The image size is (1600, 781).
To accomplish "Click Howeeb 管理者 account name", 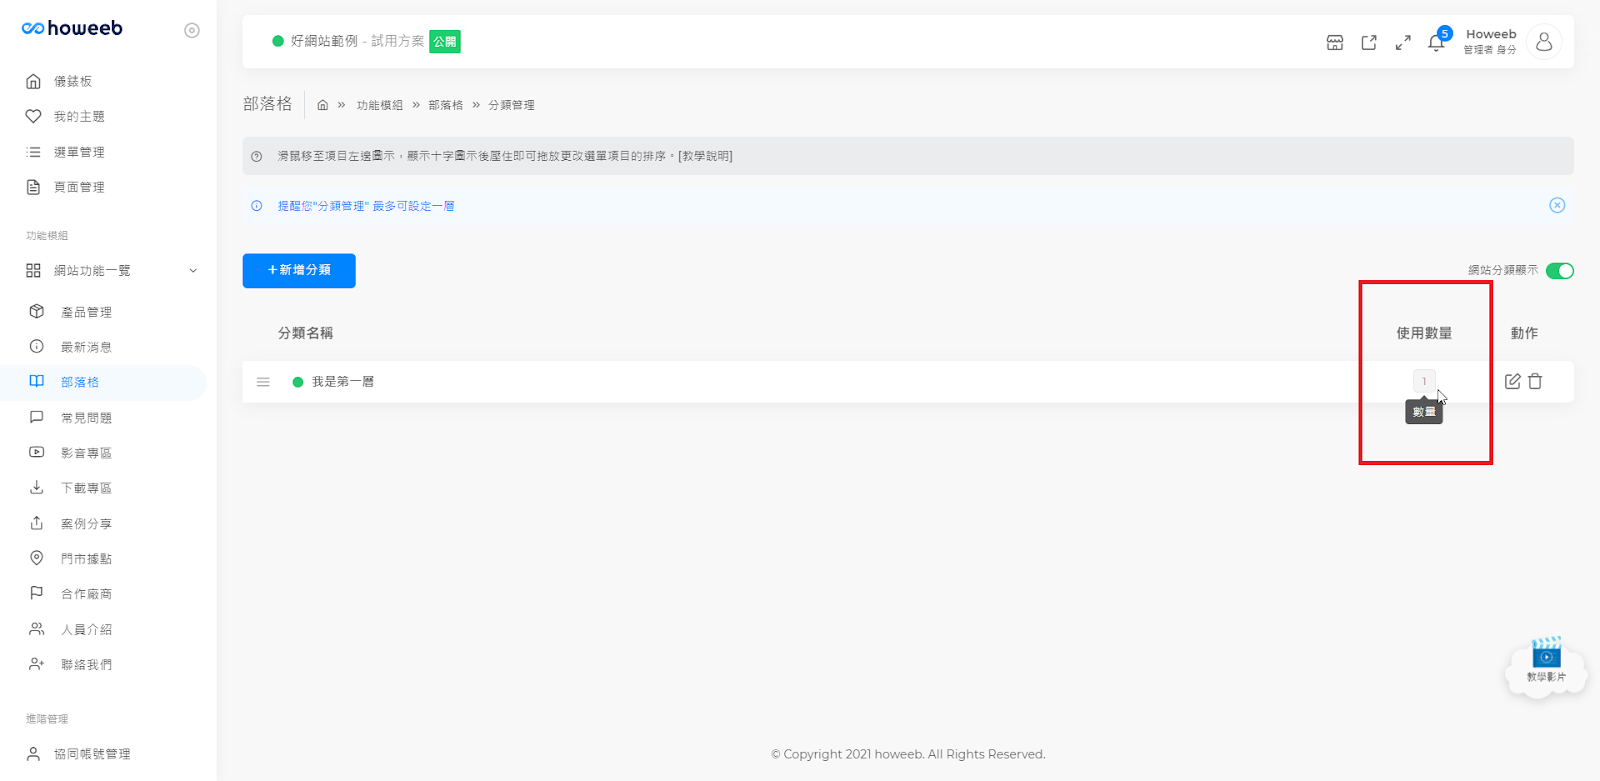I will point(1490,41).
